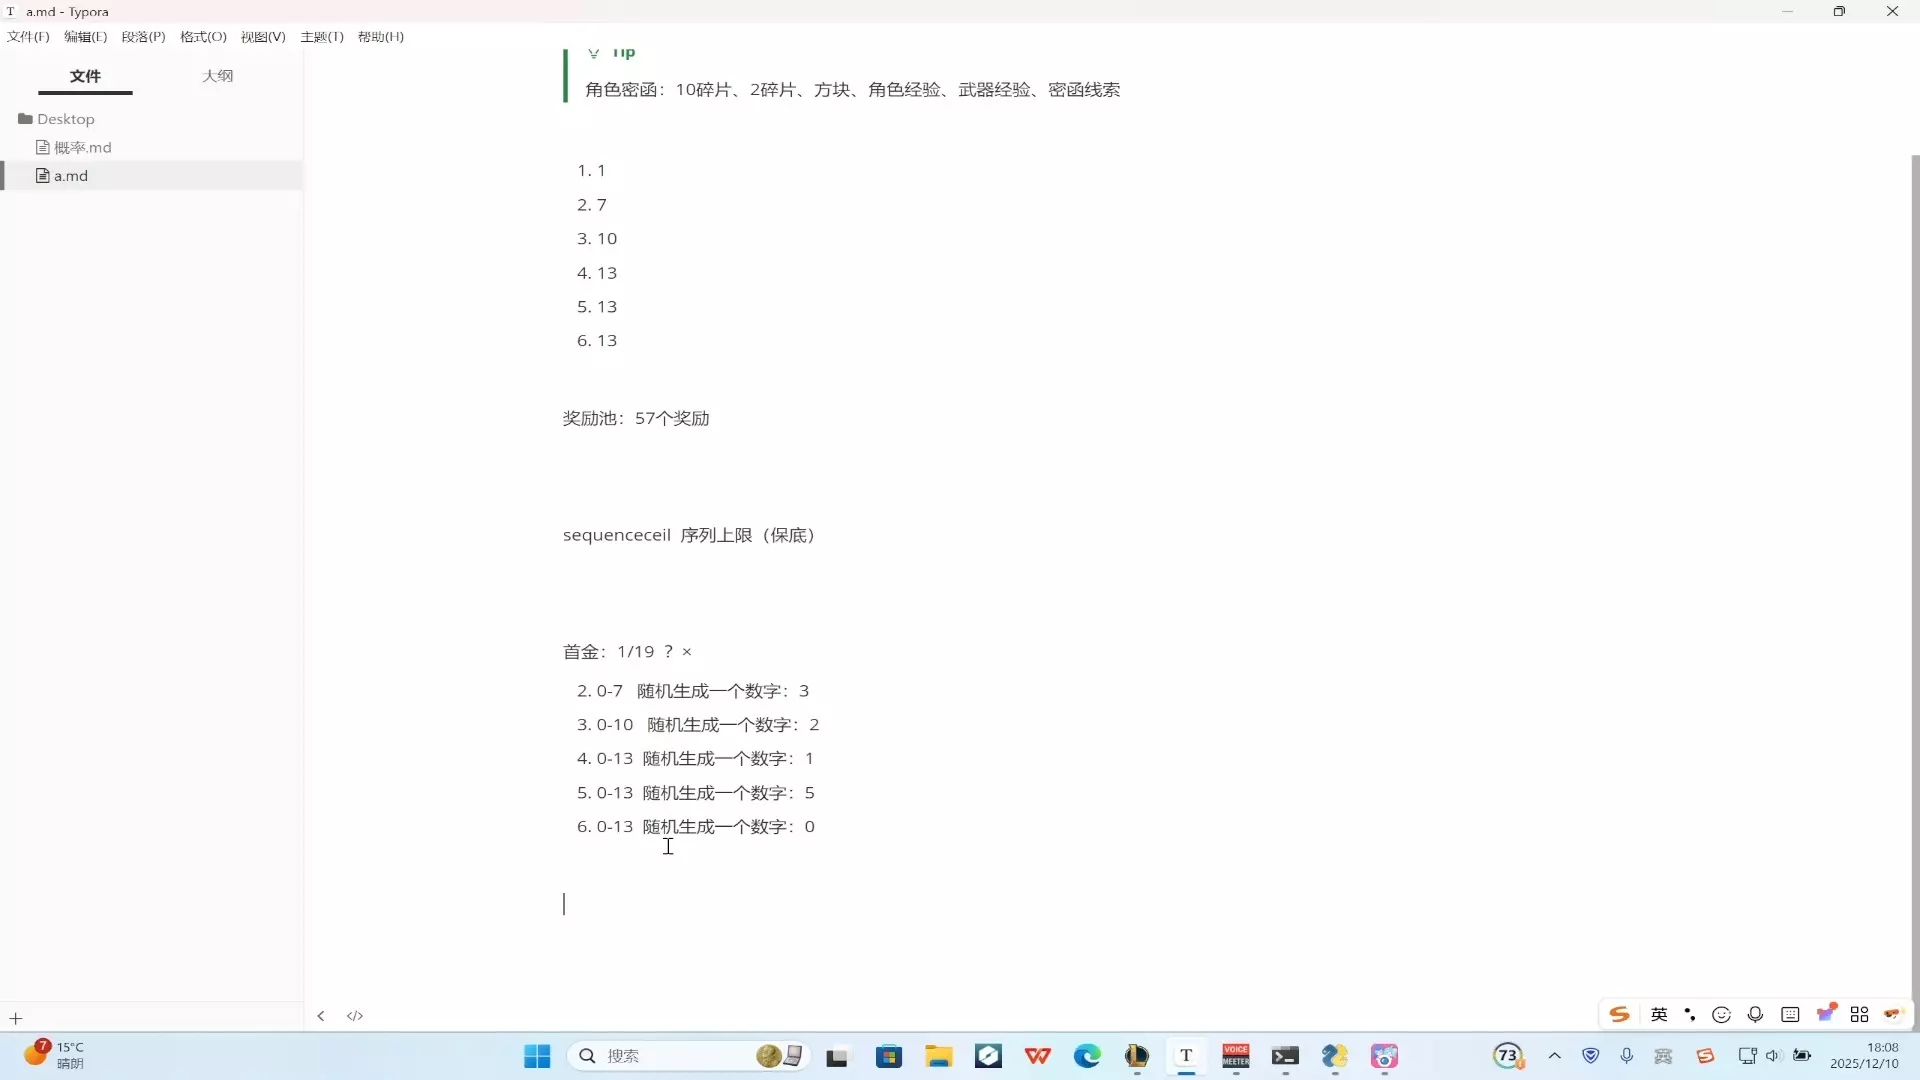1920x1080 pixels.
Task: Open the Windows Start button
Action: (x=537, y=1056)
